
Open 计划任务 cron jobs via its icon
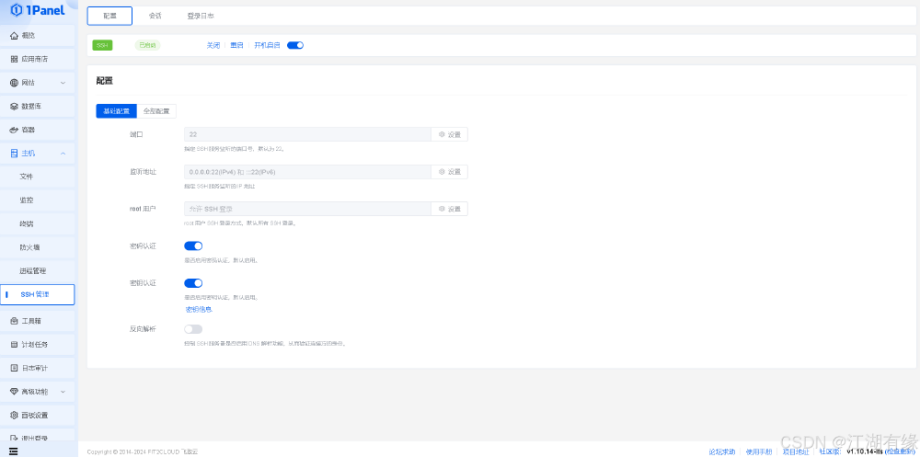[x=14, y=344]
